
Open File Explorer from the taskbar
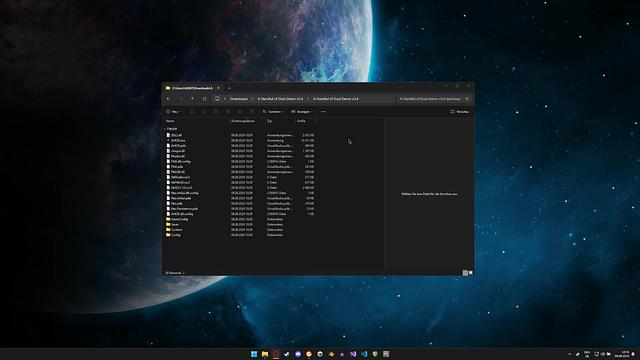point(265,354)
